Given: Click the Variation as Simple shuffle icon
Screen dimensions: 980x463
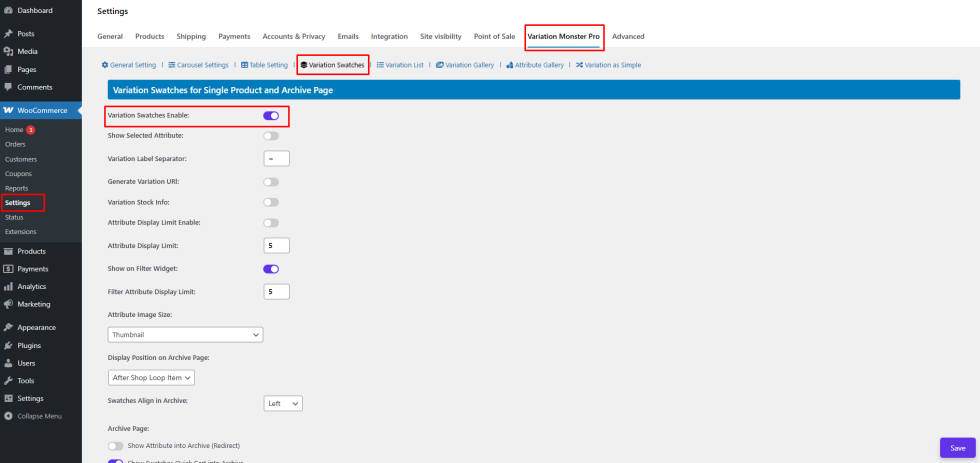Looking at the screenshot, I should point(579,65).
